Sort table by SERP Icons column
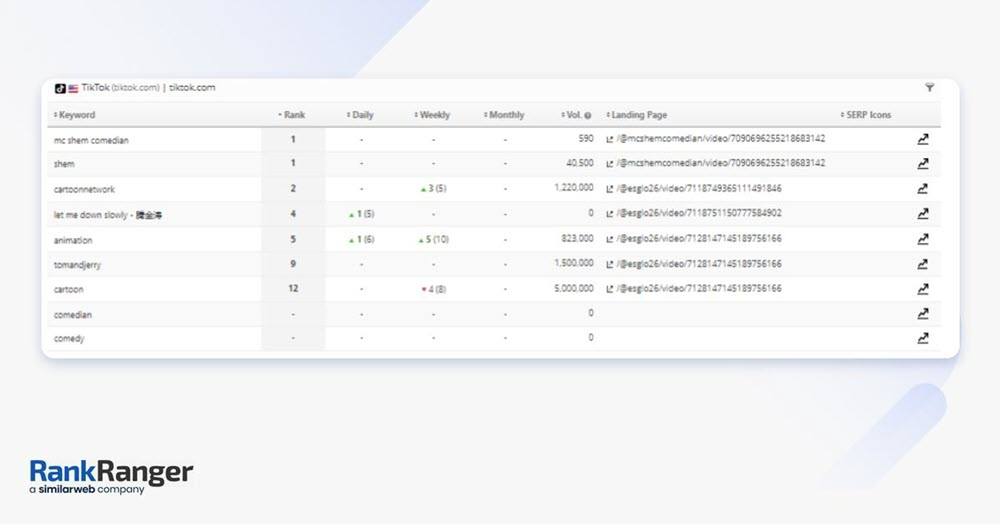1000x524 pixels. point(867,115)
